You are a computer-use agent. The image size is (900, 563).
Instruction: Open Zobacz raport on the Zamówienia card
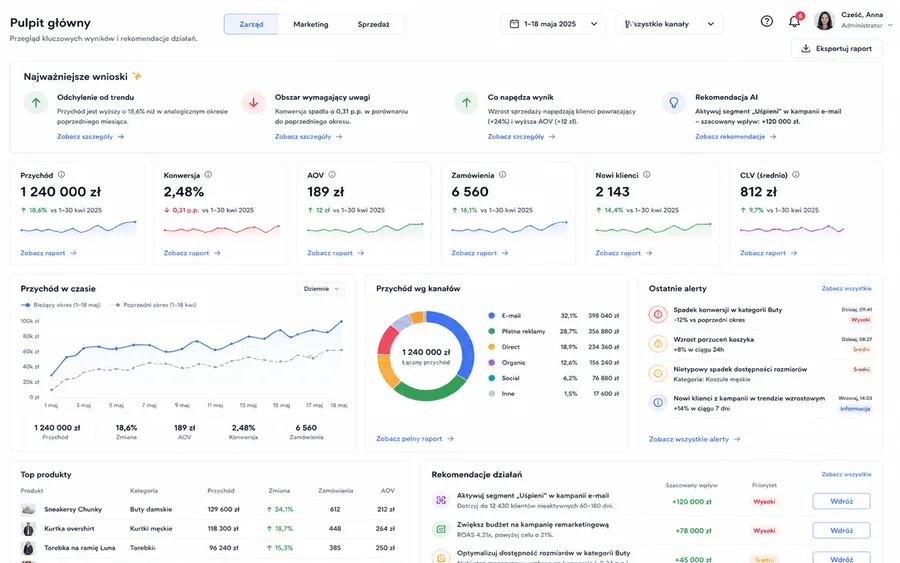click(x=479, y=253)
